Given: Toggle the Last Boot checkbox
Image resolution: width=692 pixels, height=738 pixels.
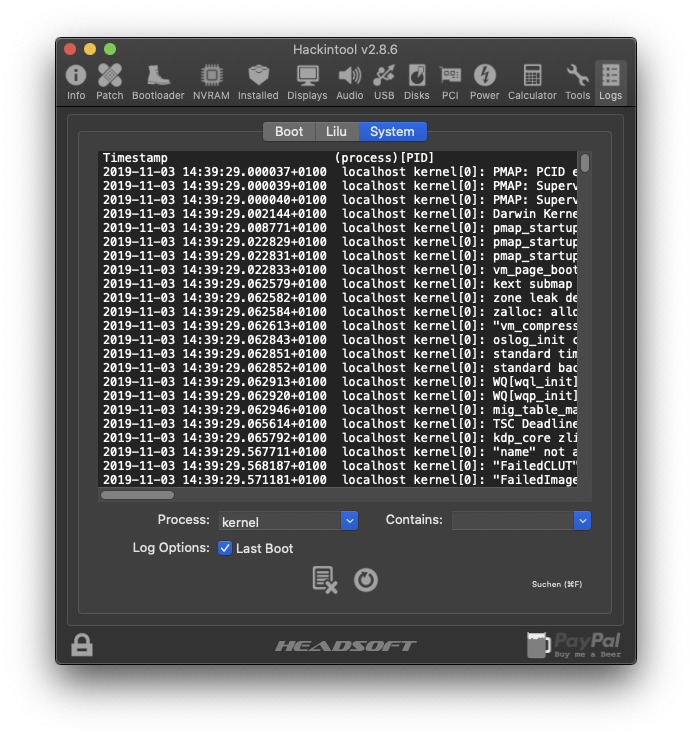Looking at the screenshot, I should pyautogui.click(x=225, y=548).
